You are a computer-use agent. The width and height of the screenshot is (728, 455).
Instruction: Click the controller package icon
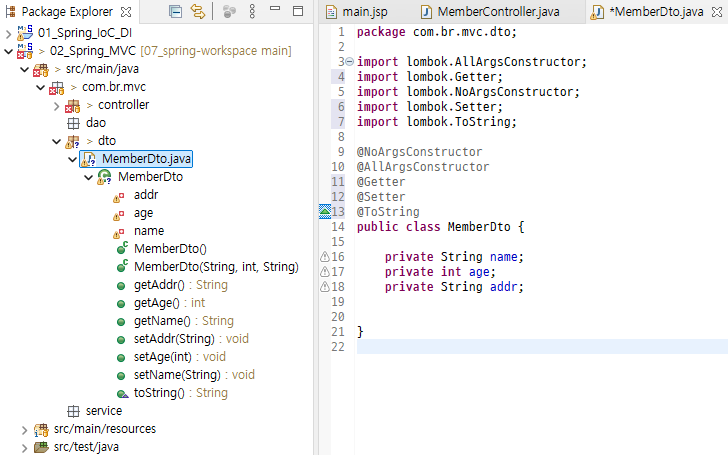pyautogui.click(x=72, y=106)
